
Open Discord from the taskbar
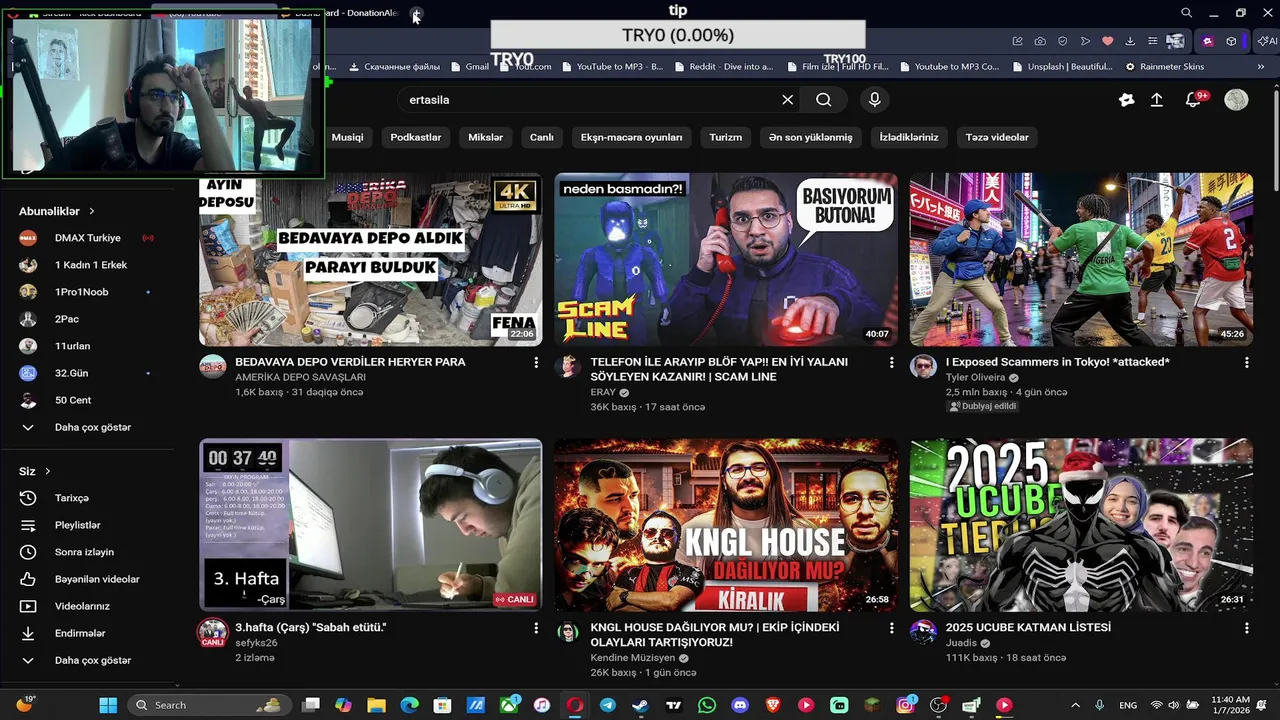pyautogui.click(x=740, y=705)
